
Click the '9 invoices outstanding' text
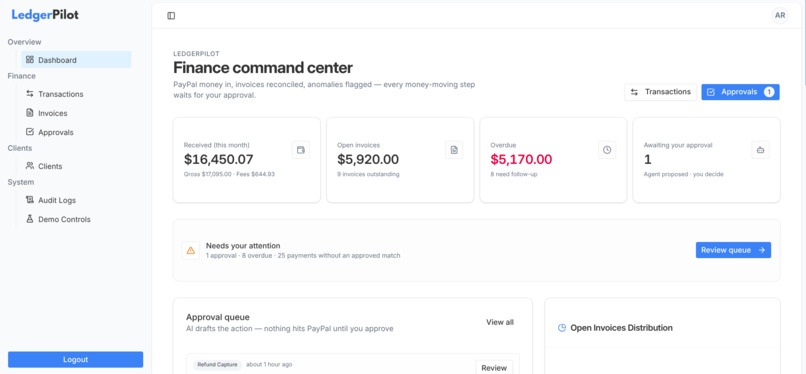click(368, 174)
